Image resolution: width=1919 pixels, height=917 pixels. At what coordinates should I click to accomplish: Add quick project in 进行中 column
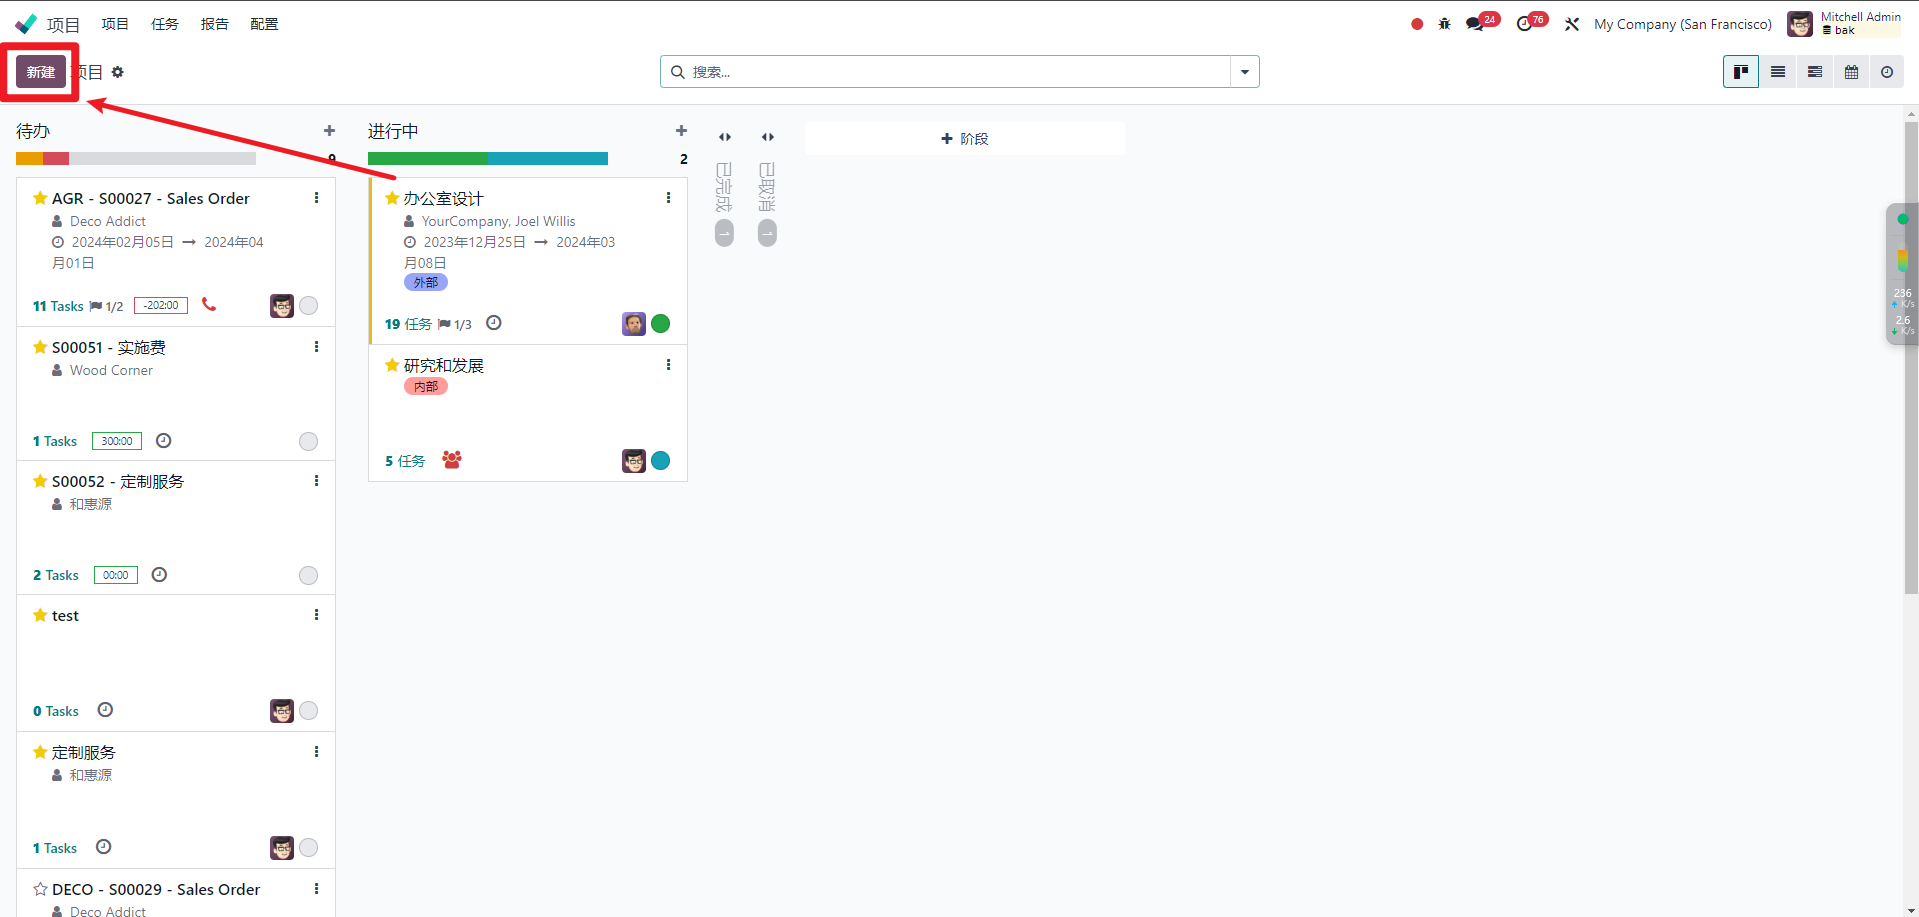[x=681, y=131]
